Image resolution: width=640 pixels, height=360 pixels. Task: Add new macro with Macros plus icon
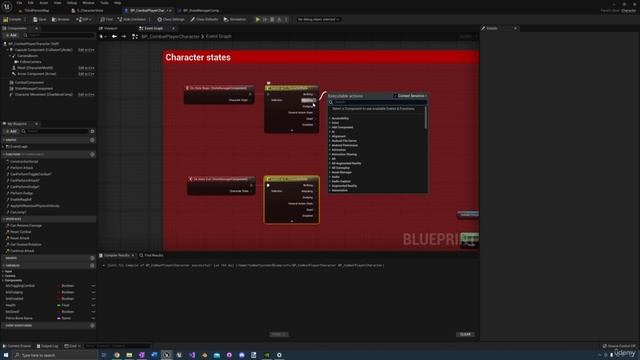coord(92,258)
